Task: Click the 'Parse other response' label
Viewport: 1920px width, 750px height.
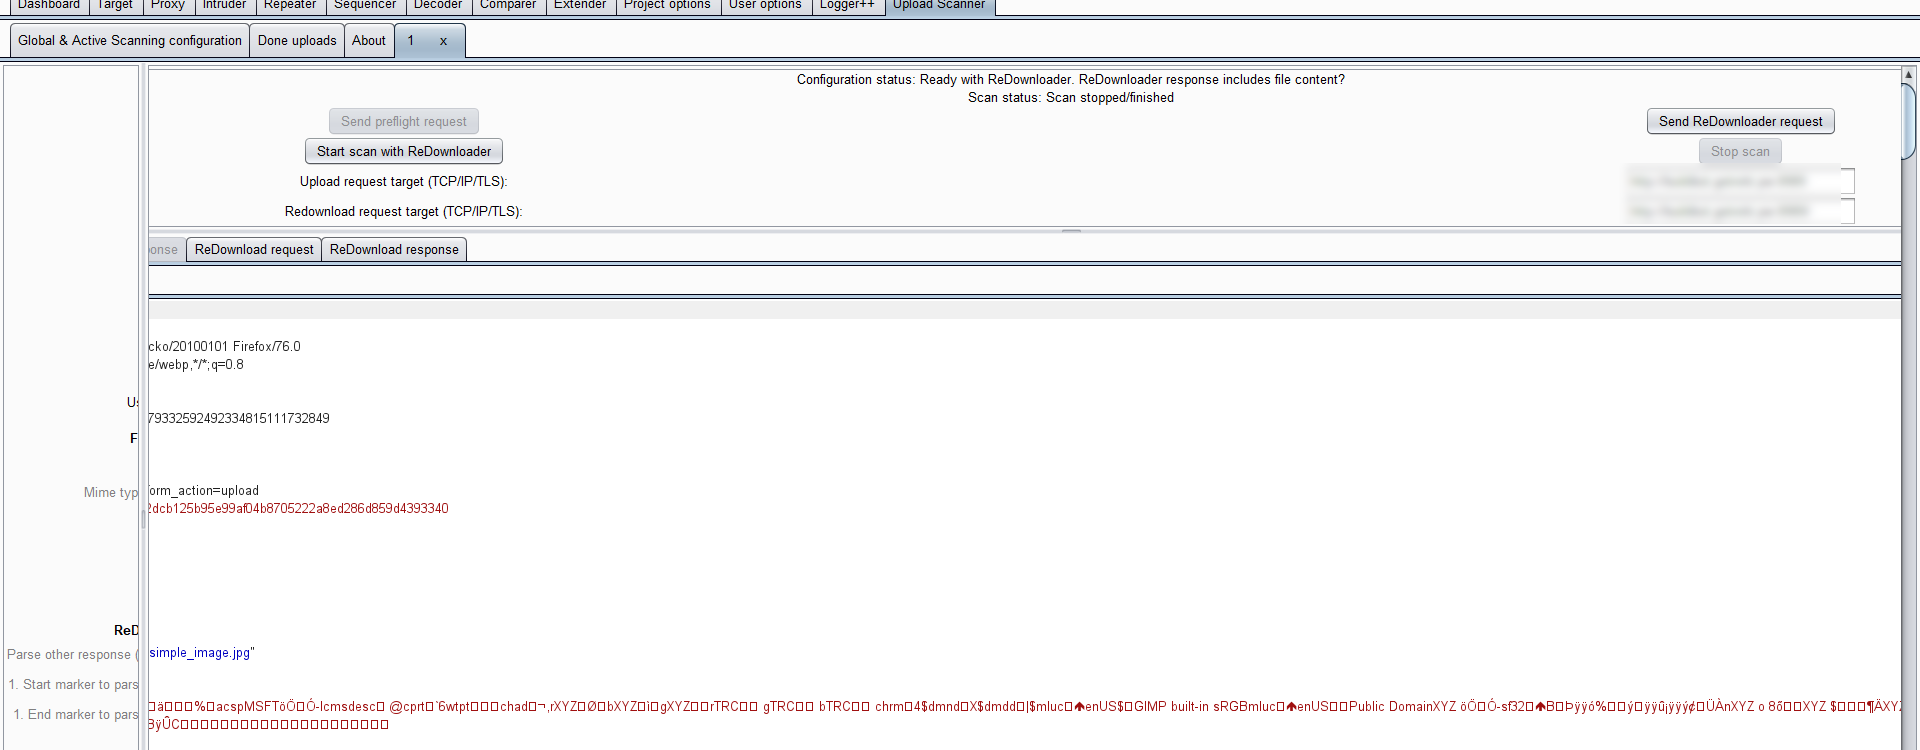Action: click(72, 655)
